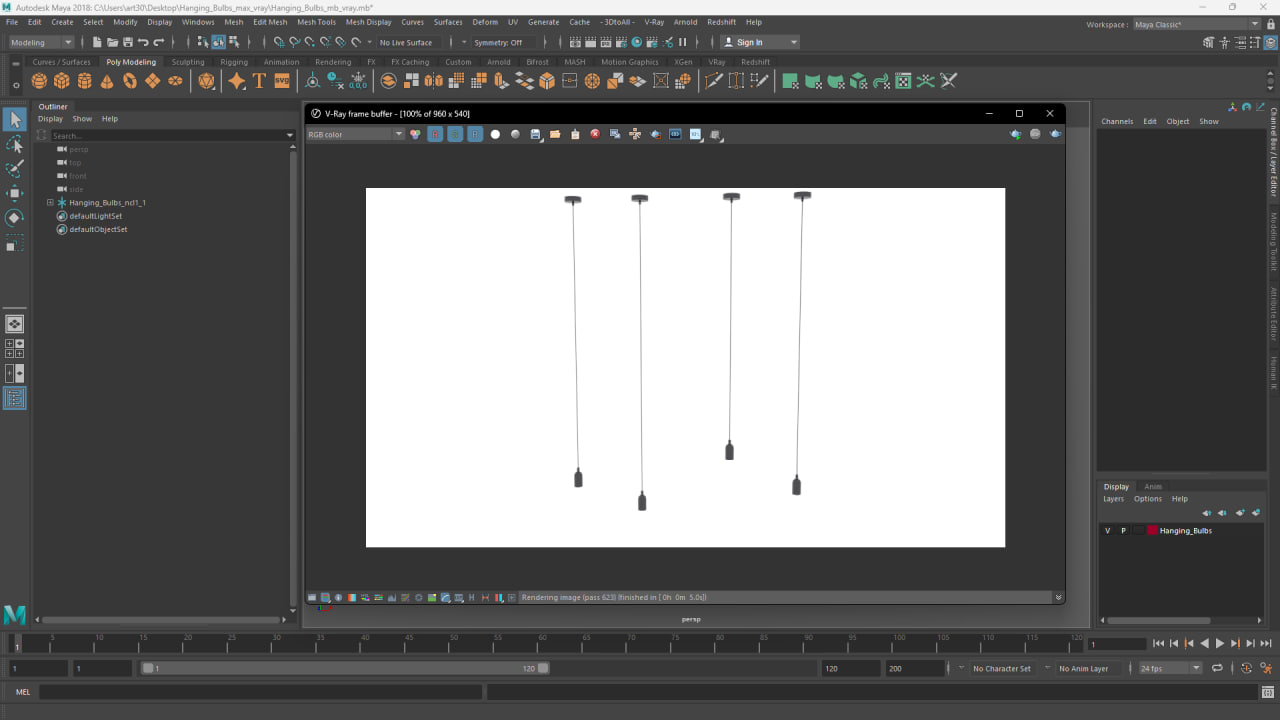Click the Save scene icon in status line

[128, 42]
